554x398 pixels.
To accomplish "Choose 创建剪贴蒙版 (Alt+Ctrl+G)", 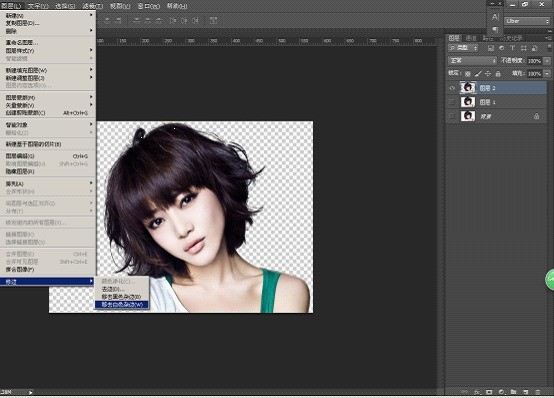I will pyautogui.click(x=48, y=113).
